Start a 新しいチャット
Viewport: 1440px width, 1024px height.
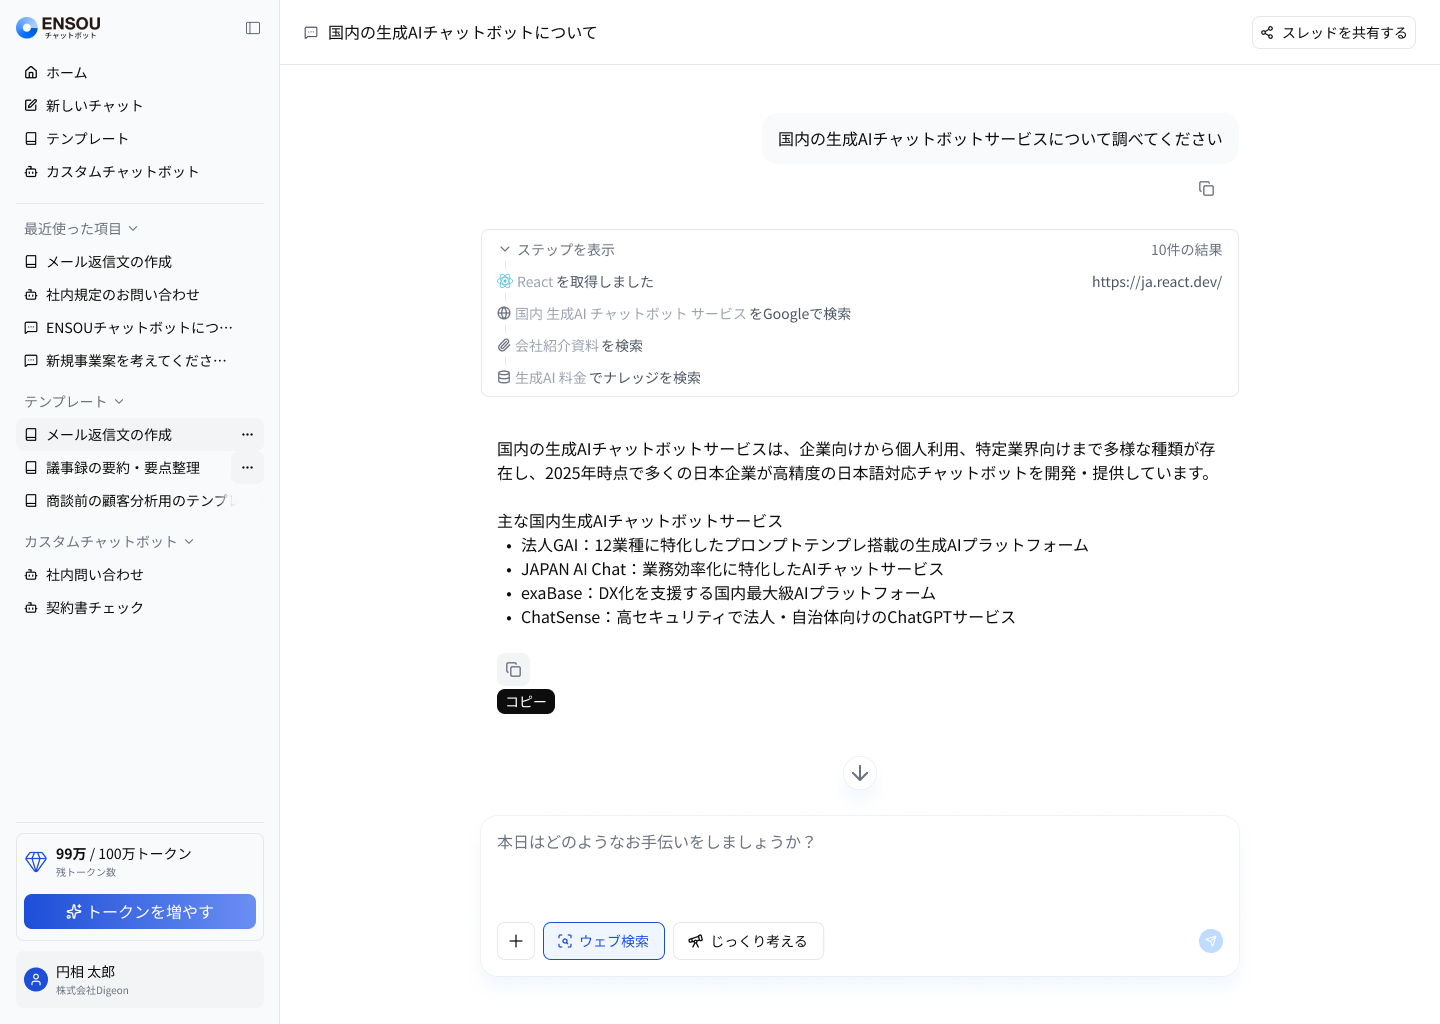pyautogui.click(x=94, y=106)
